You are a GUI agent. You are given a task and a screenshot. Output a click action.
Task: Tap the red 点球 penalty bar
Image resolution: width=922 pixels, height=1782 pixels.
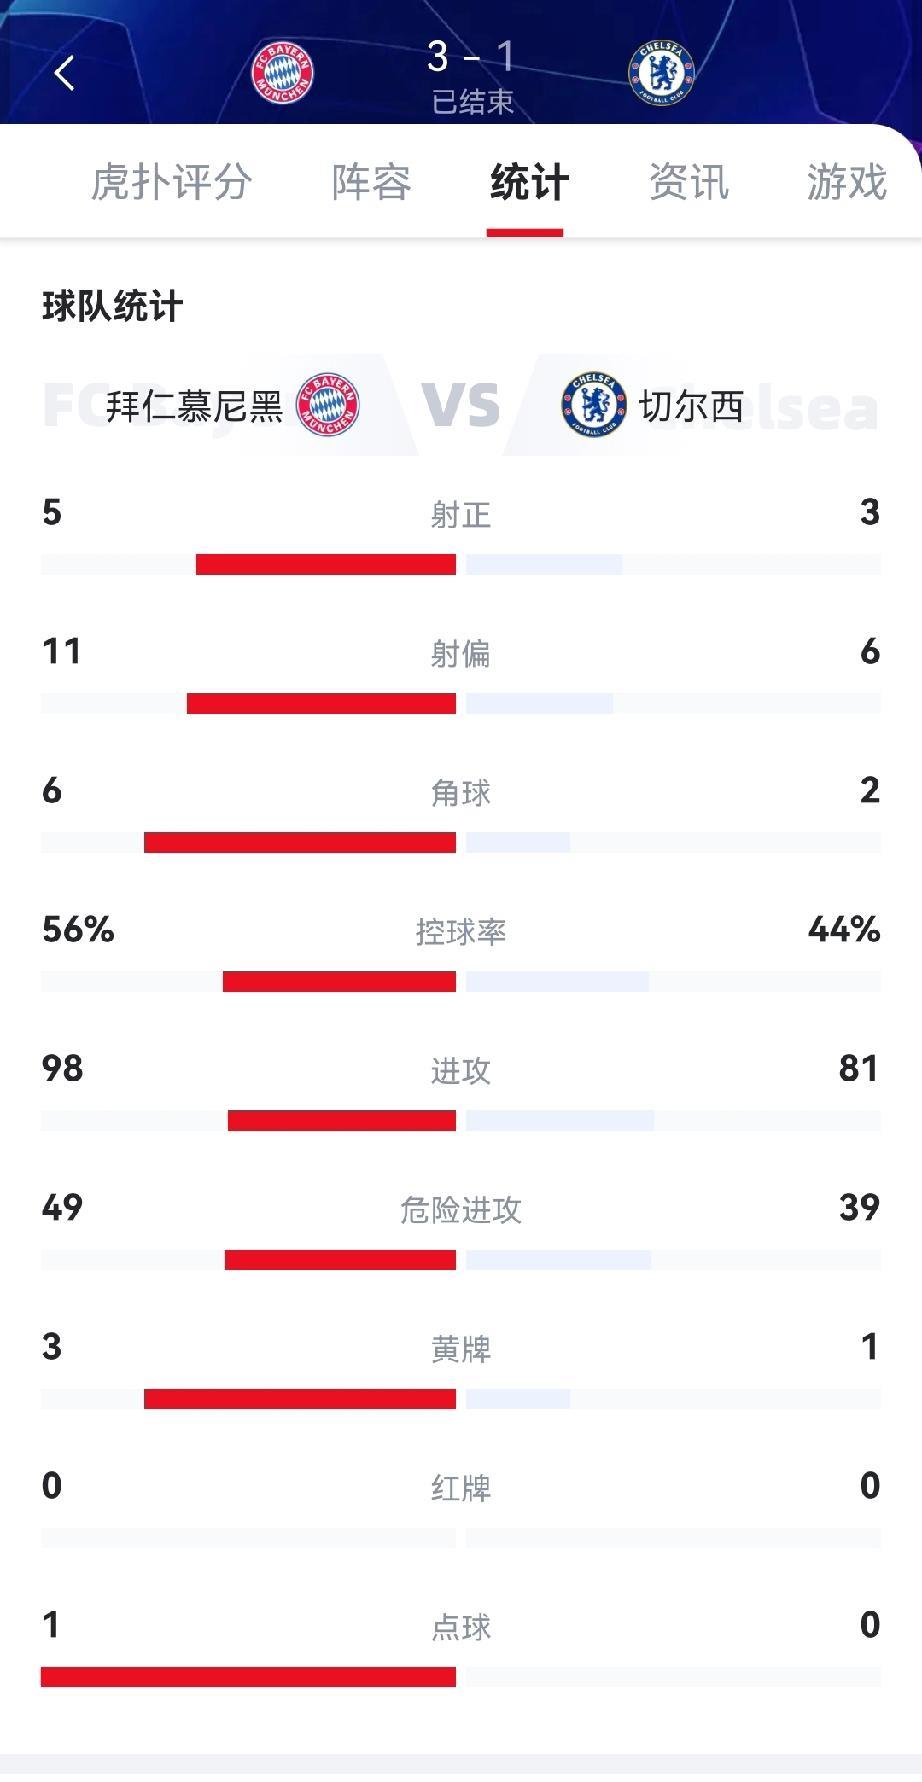(248, 1677)
